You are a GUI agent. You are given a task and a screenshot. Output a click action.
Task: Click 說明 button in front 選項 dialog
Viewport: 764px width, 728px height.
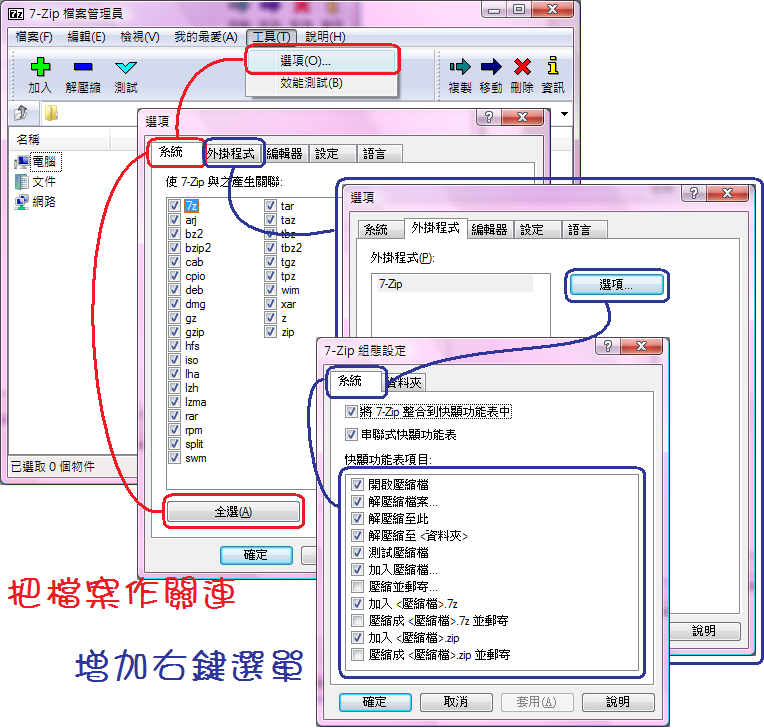pyautogui.click(x=705, y=631)
